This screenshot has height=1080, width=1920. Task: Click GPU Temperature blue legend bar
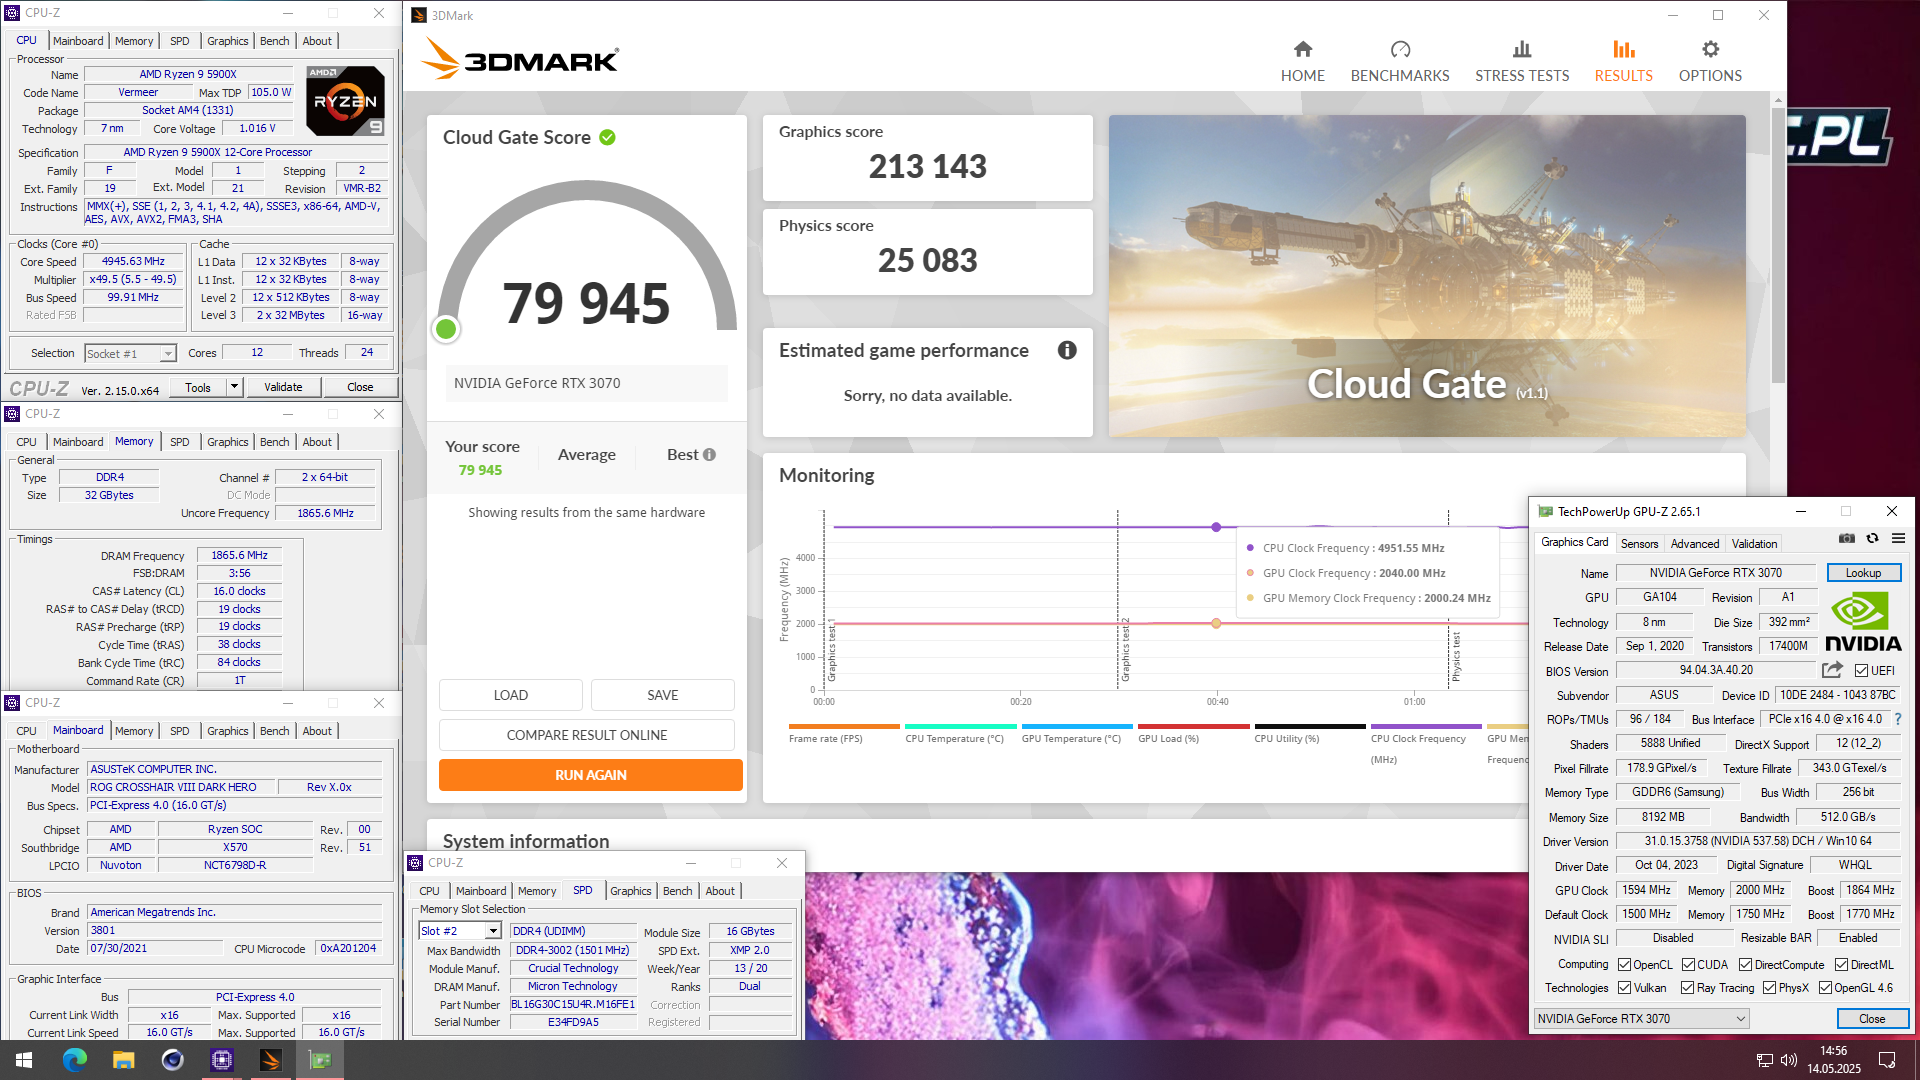click(1077, 727)
